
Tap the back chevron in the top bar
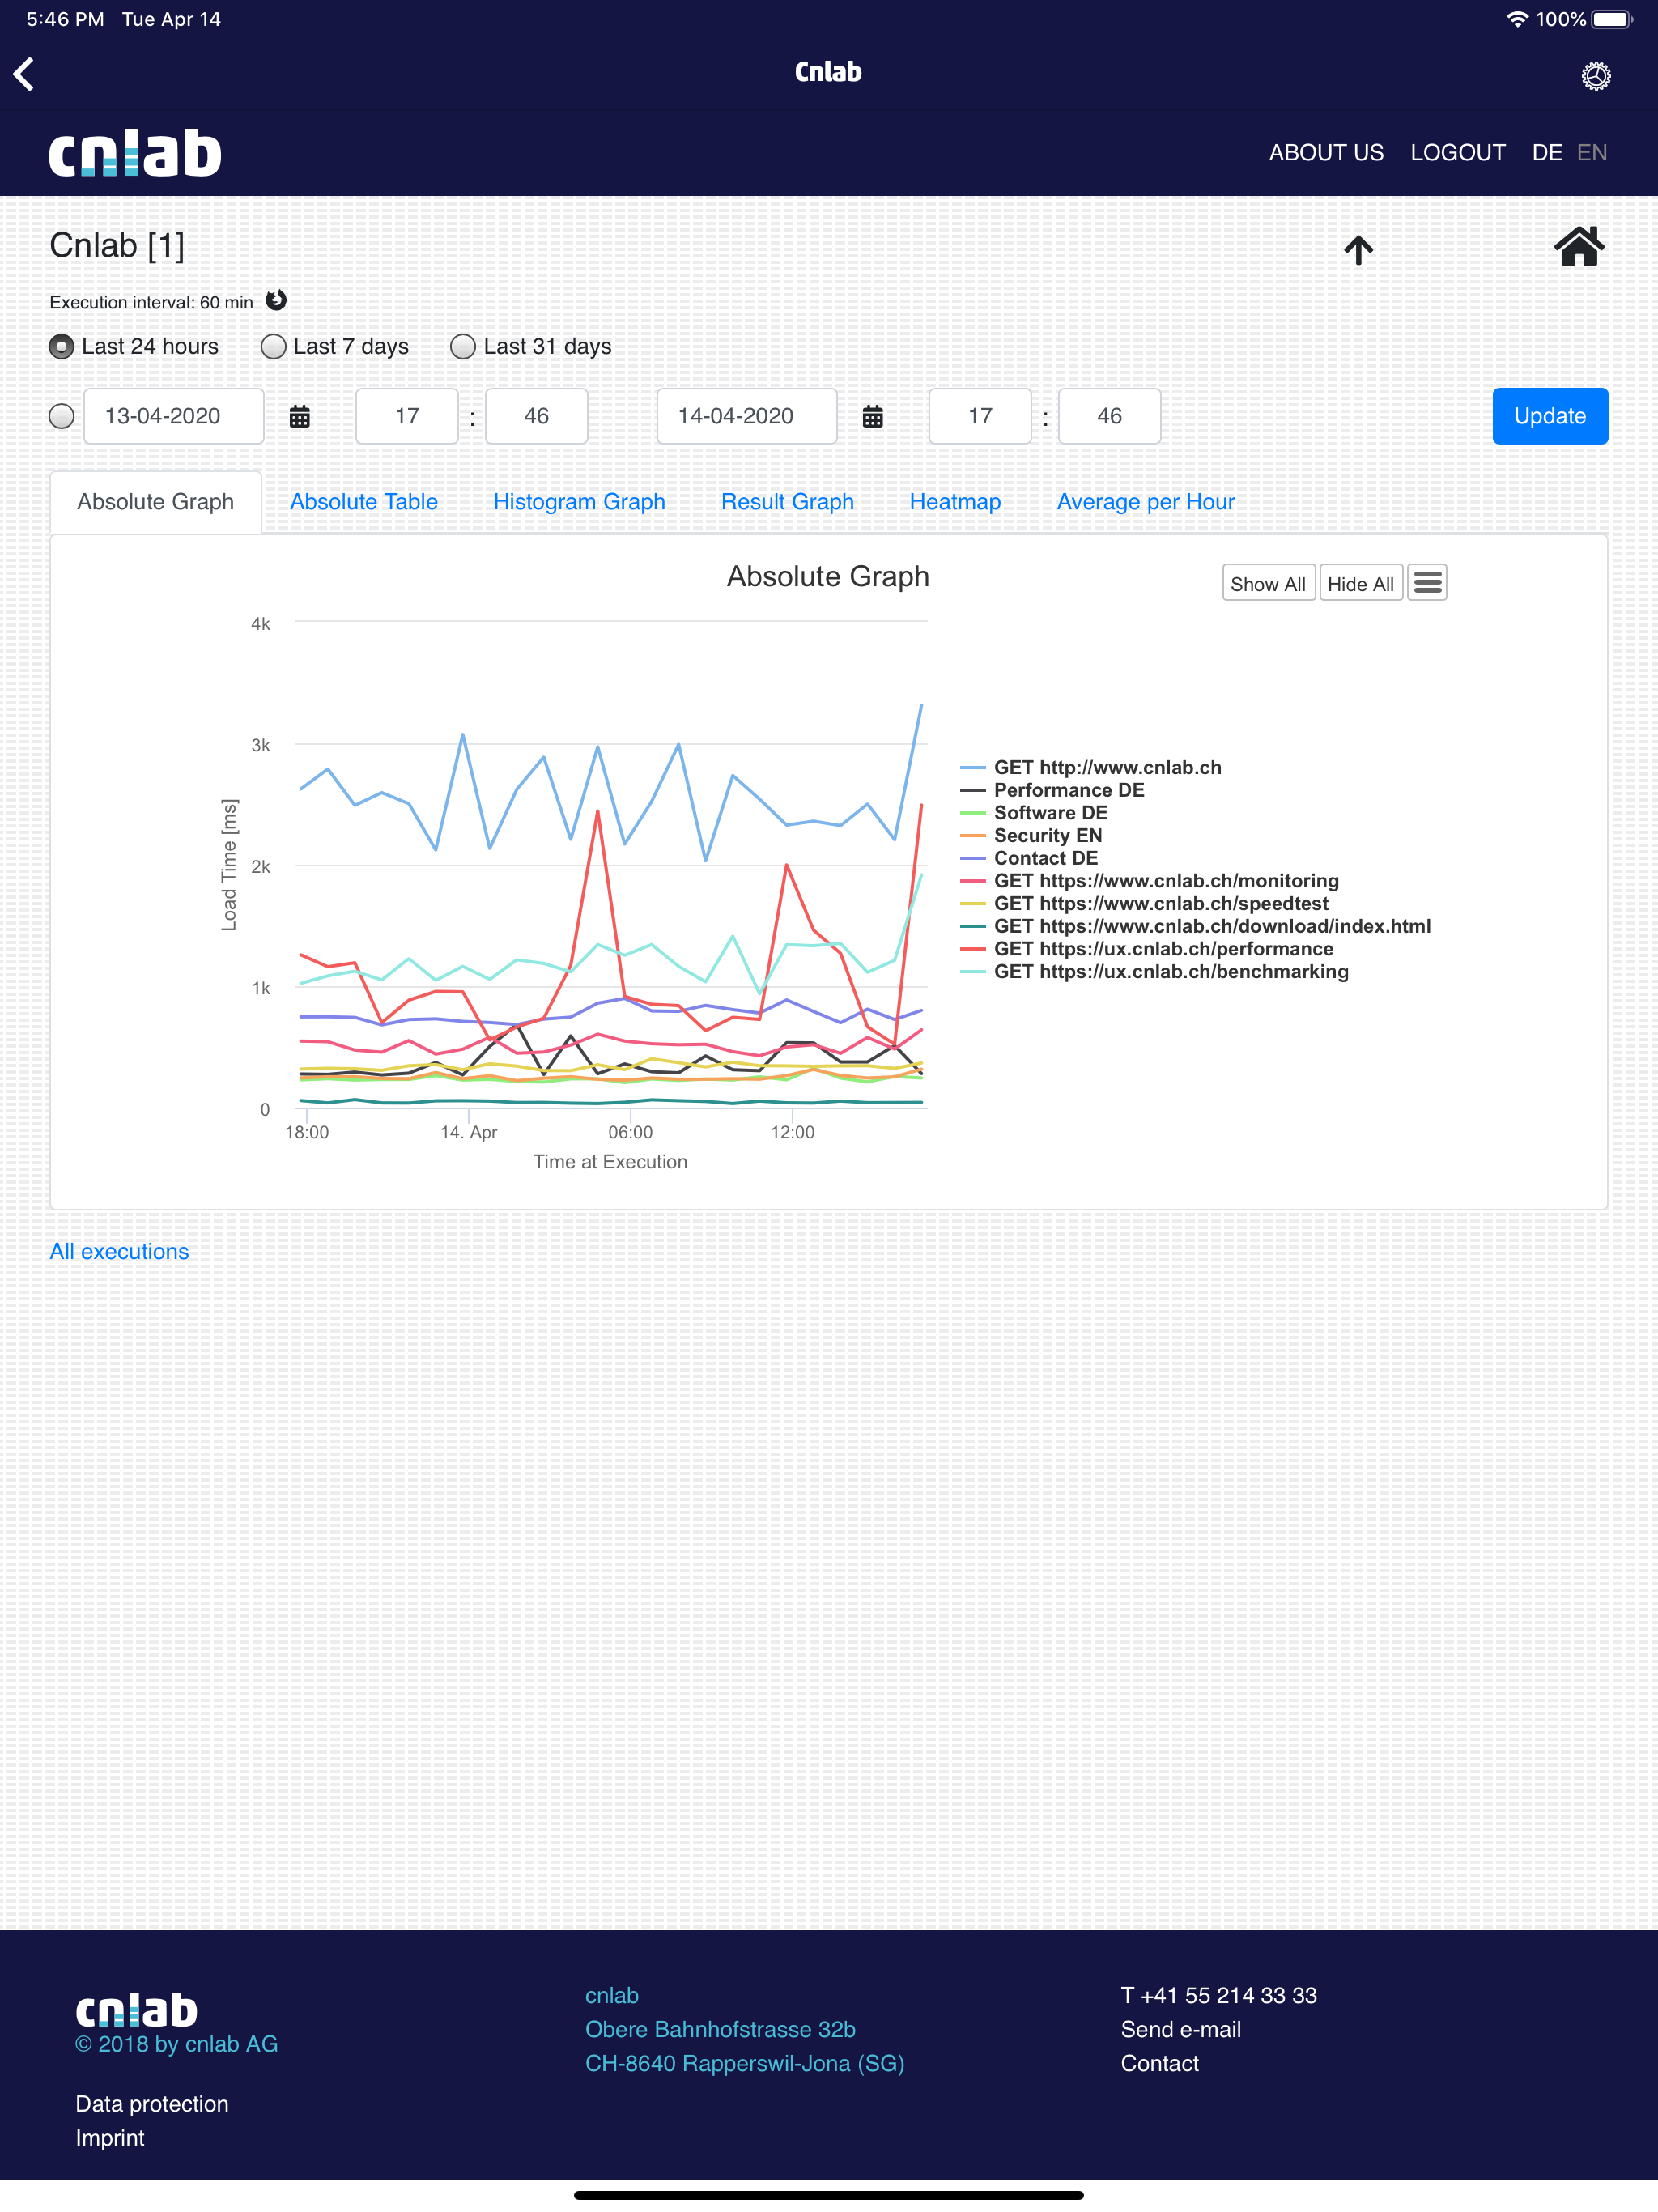(24, 73)
